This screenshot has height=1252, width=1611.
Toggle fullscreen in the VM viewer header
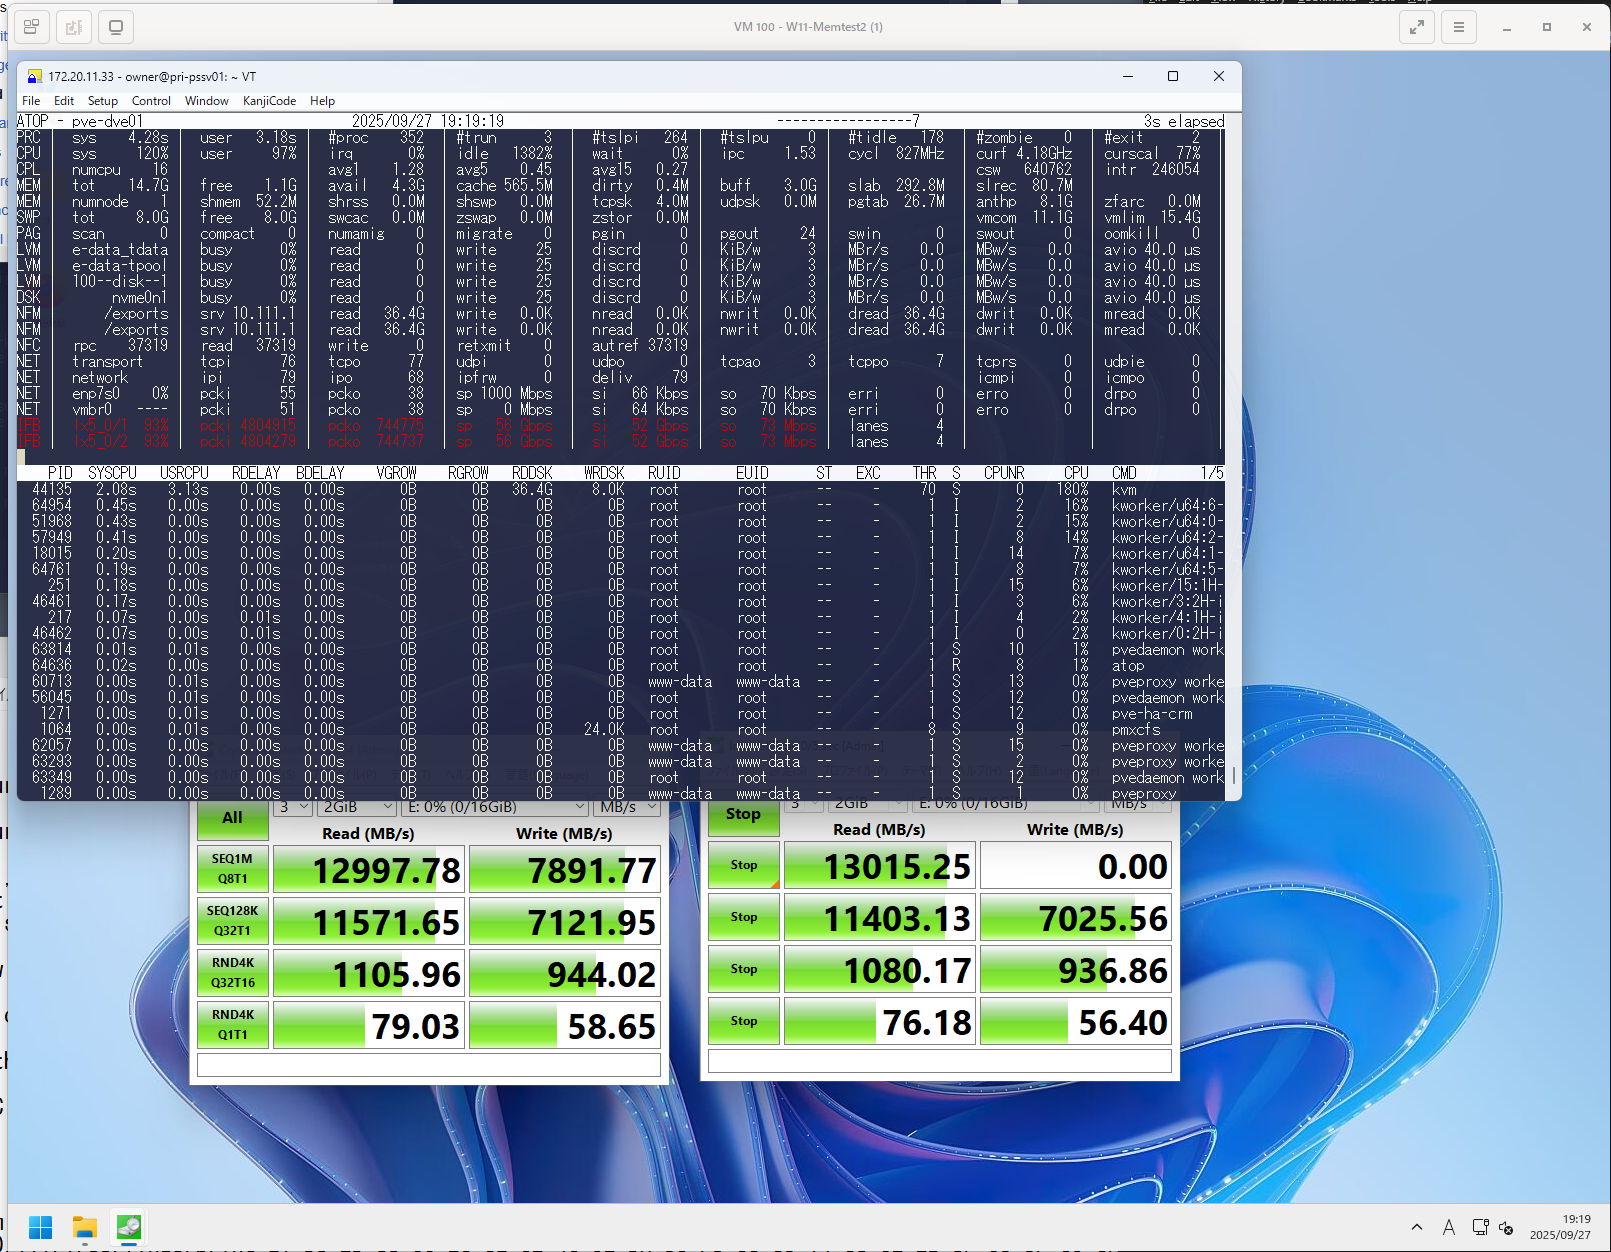1416,27
